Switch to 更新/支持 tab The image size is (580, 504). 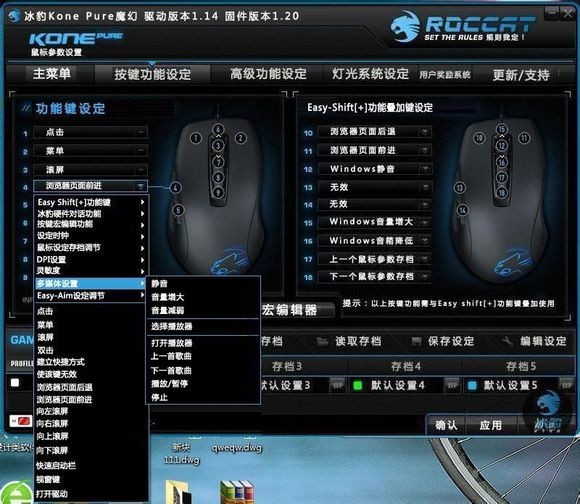[521, 75]
